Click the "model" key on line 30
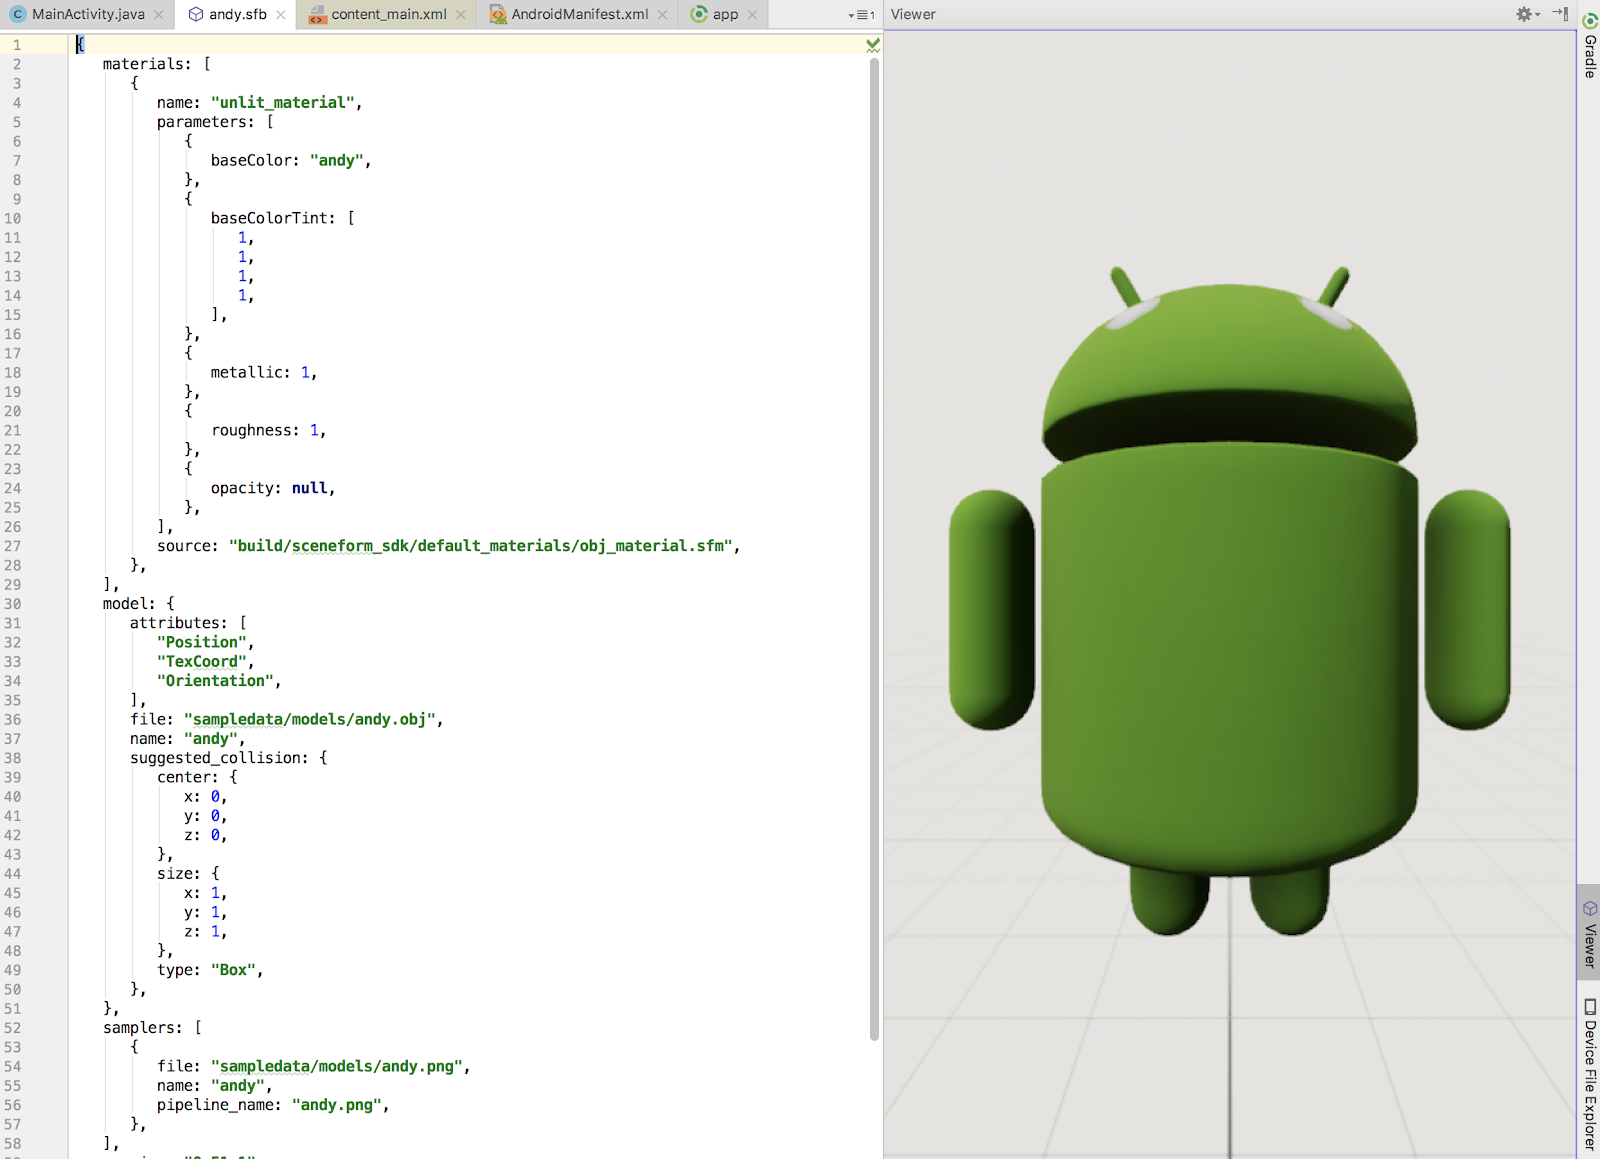 tap(125, 604)
